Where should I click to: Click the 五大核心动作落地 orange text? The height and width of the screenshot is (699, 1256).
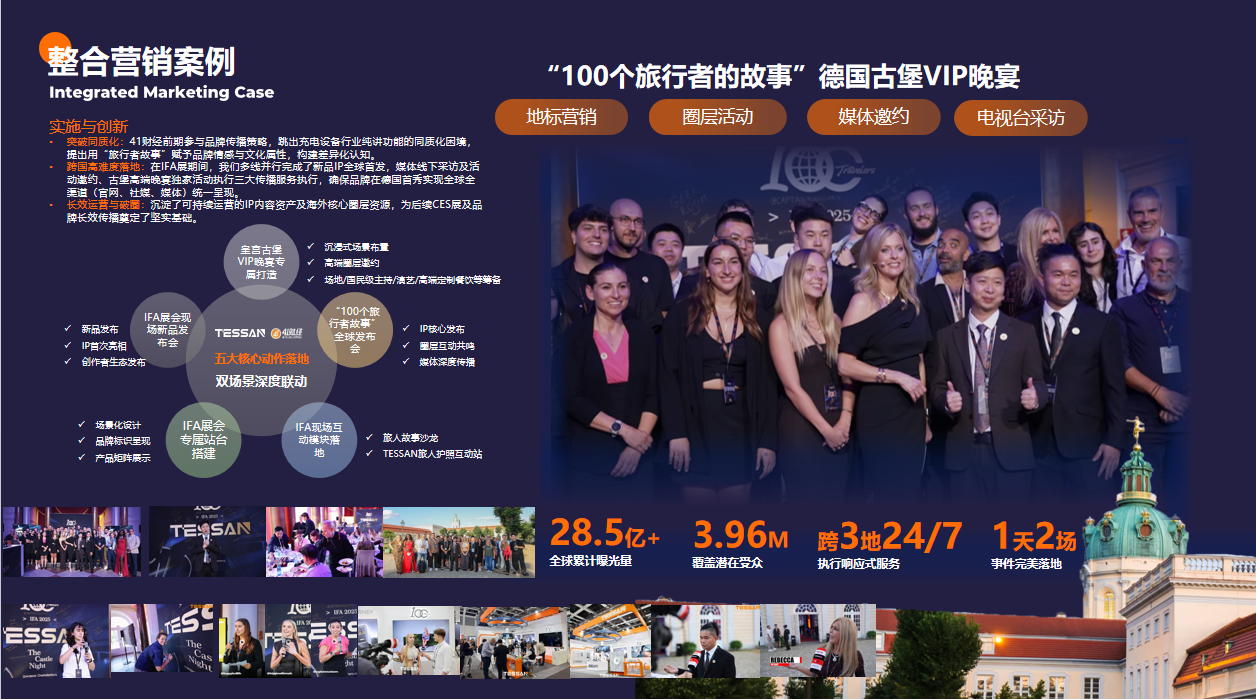pos(262,358)
